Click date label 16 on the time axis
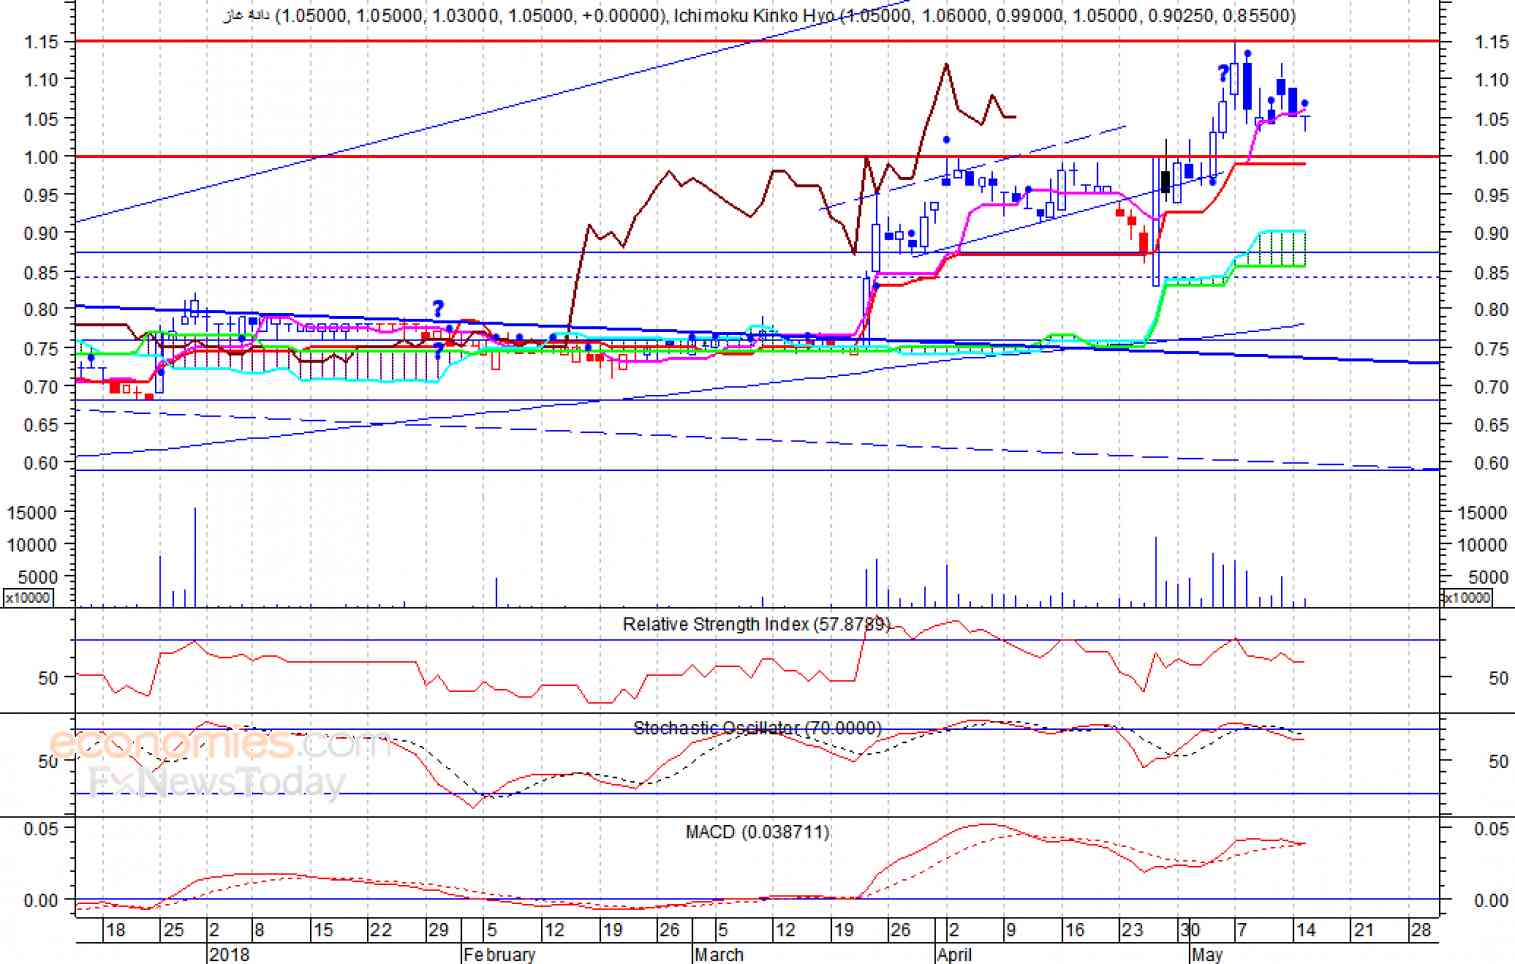 coord(1074,930)
